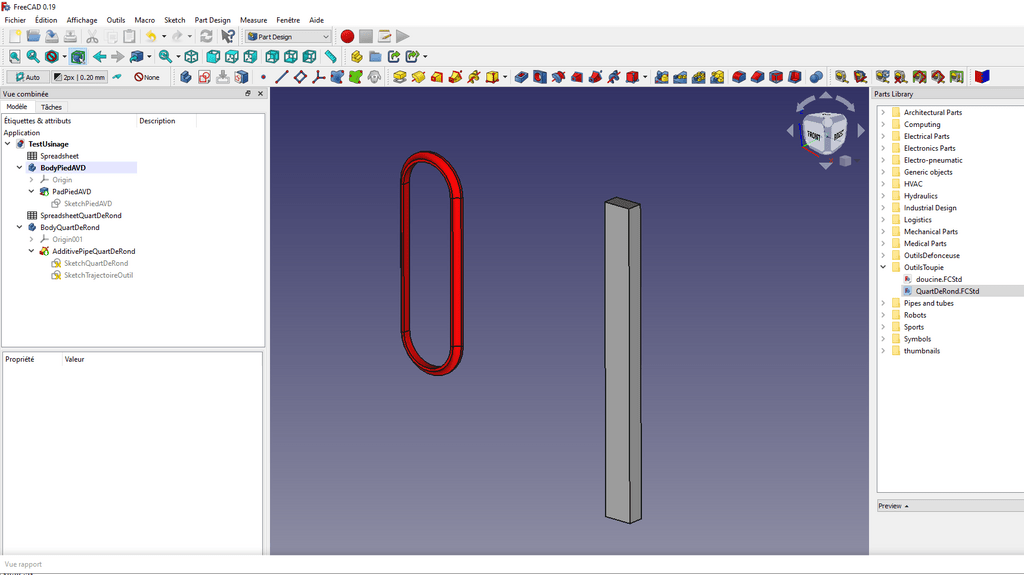Open the Part Design workbench dropdown

point(289,37)
